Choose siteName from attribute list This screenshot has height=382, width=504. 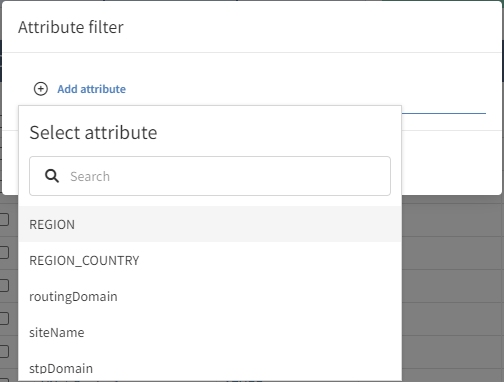[210, 332]
